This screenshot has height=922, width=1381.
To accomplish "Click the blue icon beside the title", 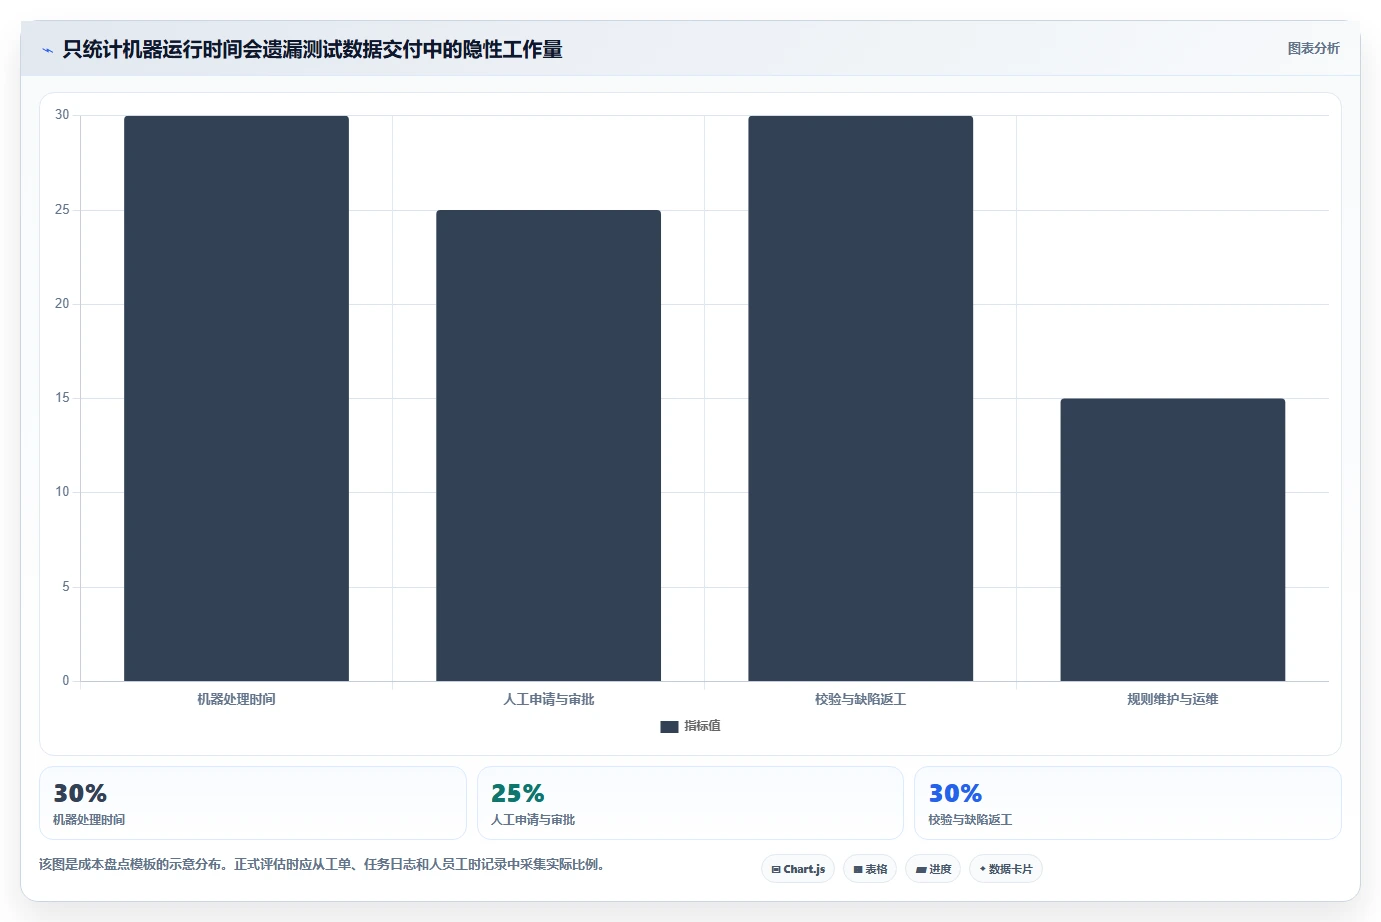I will pyautogui.click(x=47, y=50).
